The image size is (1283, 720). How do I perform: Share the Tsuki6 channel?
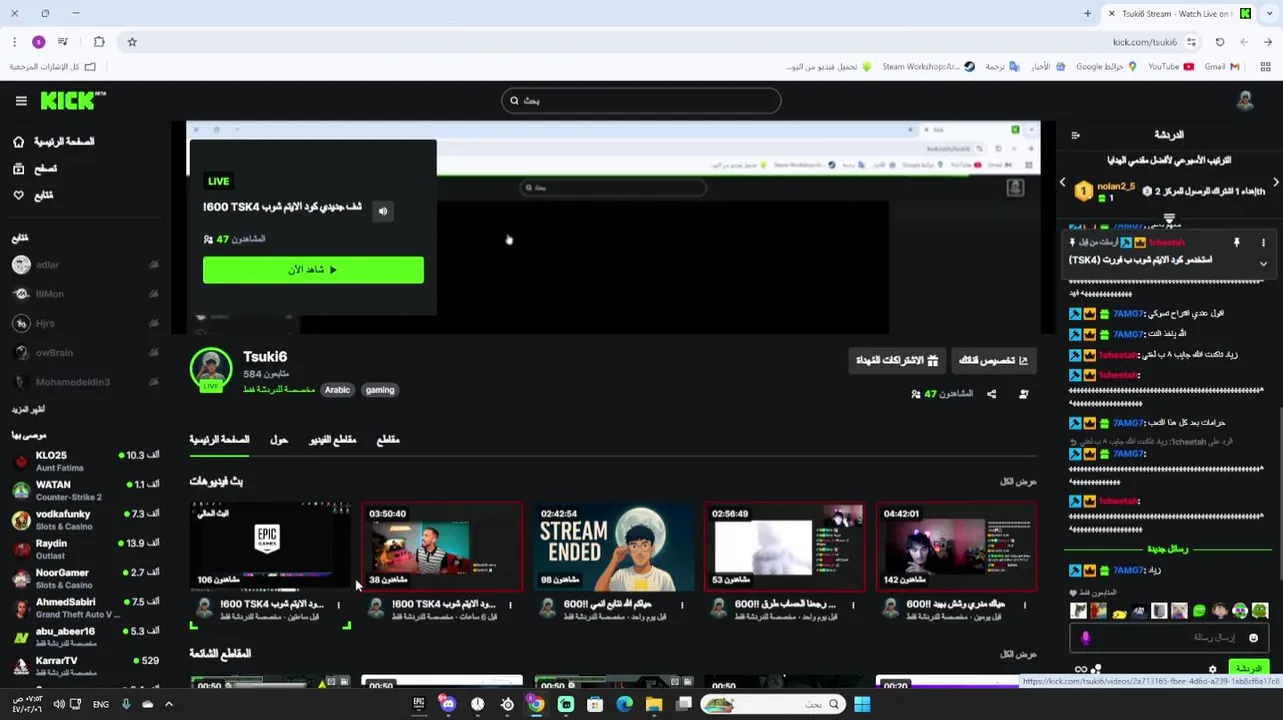click(x=991, y=394)
